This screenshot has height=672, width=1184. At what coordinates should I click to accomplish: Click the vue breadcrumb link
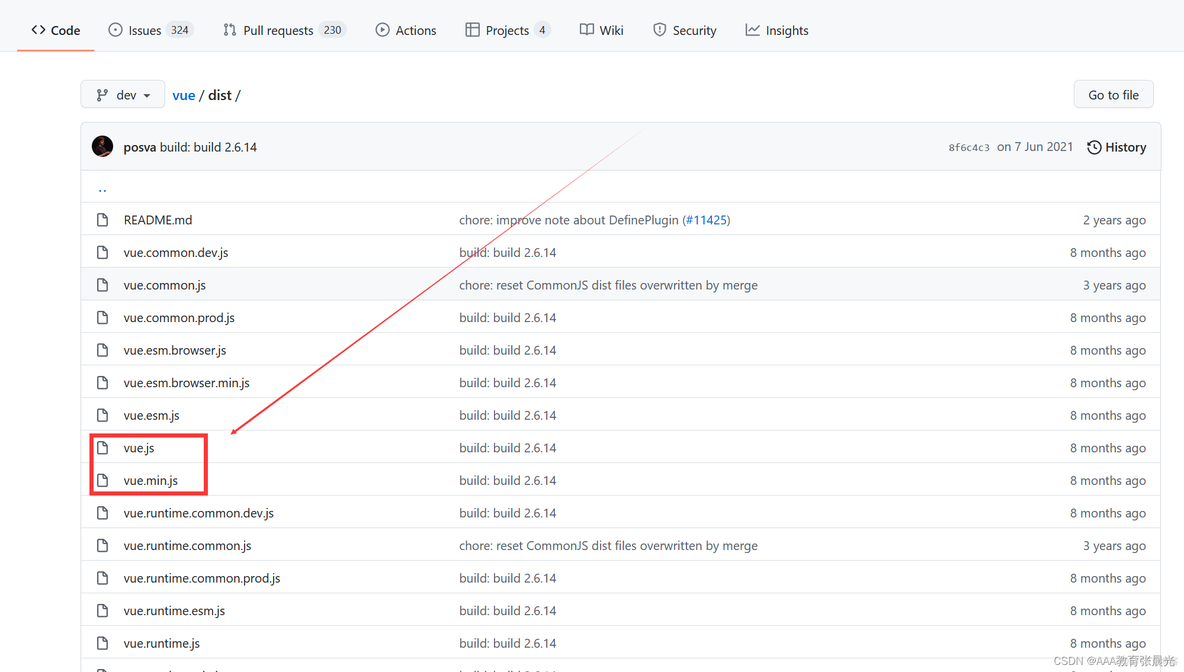pyautogui.click(x=183, y=95)
